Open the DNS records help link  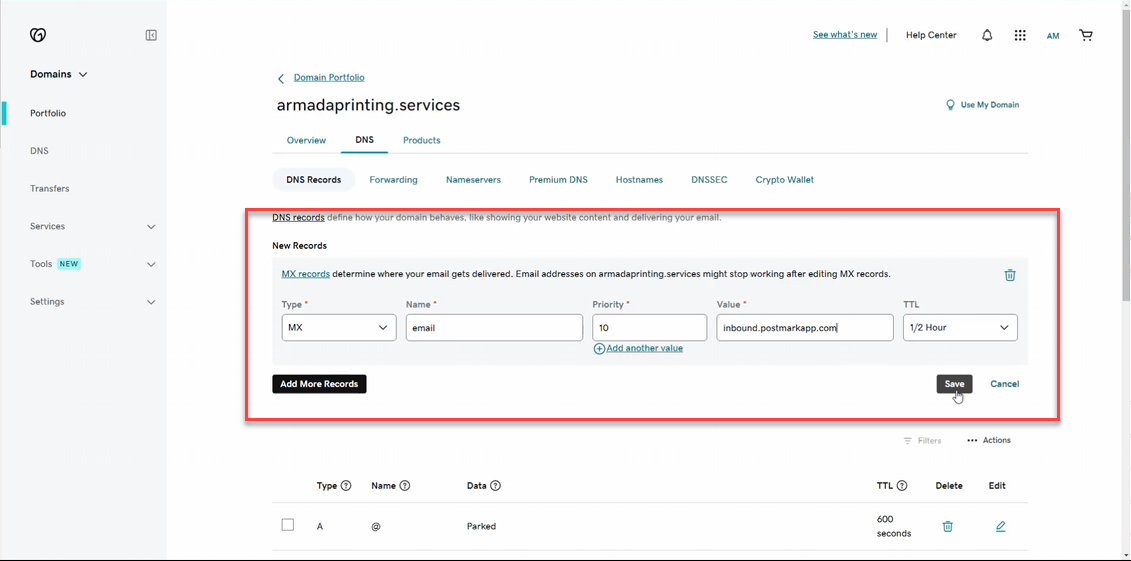(298, 217)
